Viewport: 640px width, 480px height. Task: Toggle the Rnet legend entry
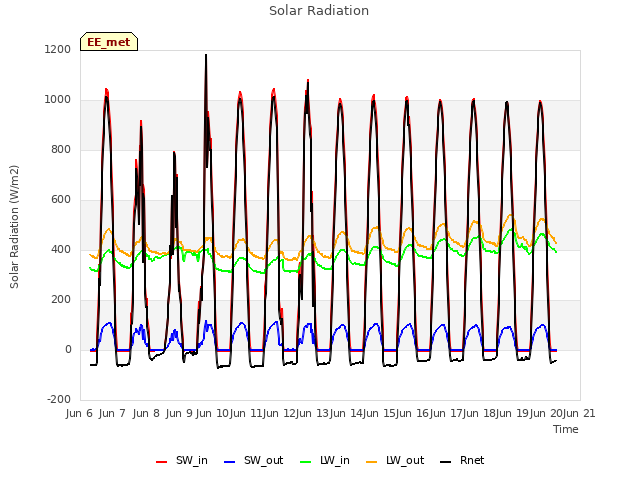point(462,460)
